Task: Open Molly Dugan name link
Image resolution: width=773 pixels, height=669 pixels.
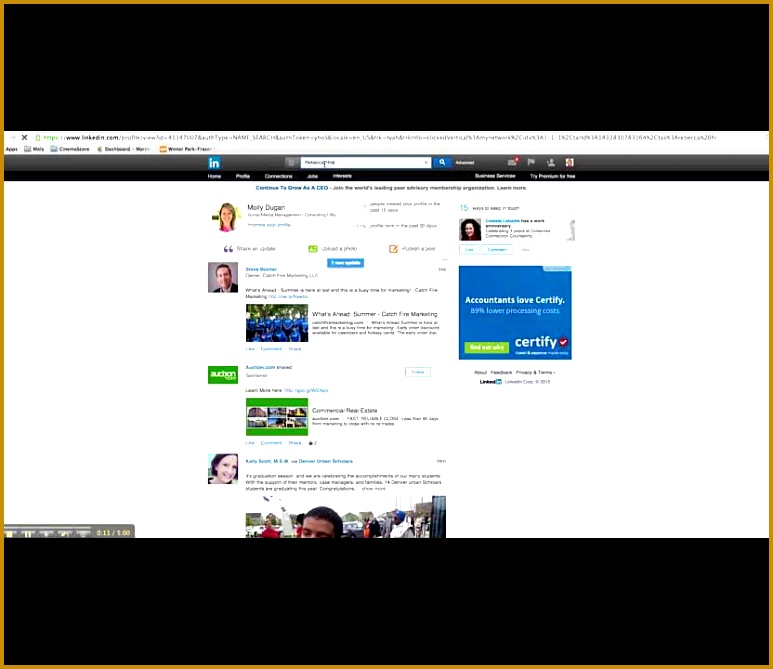Action: coord(266,208)
